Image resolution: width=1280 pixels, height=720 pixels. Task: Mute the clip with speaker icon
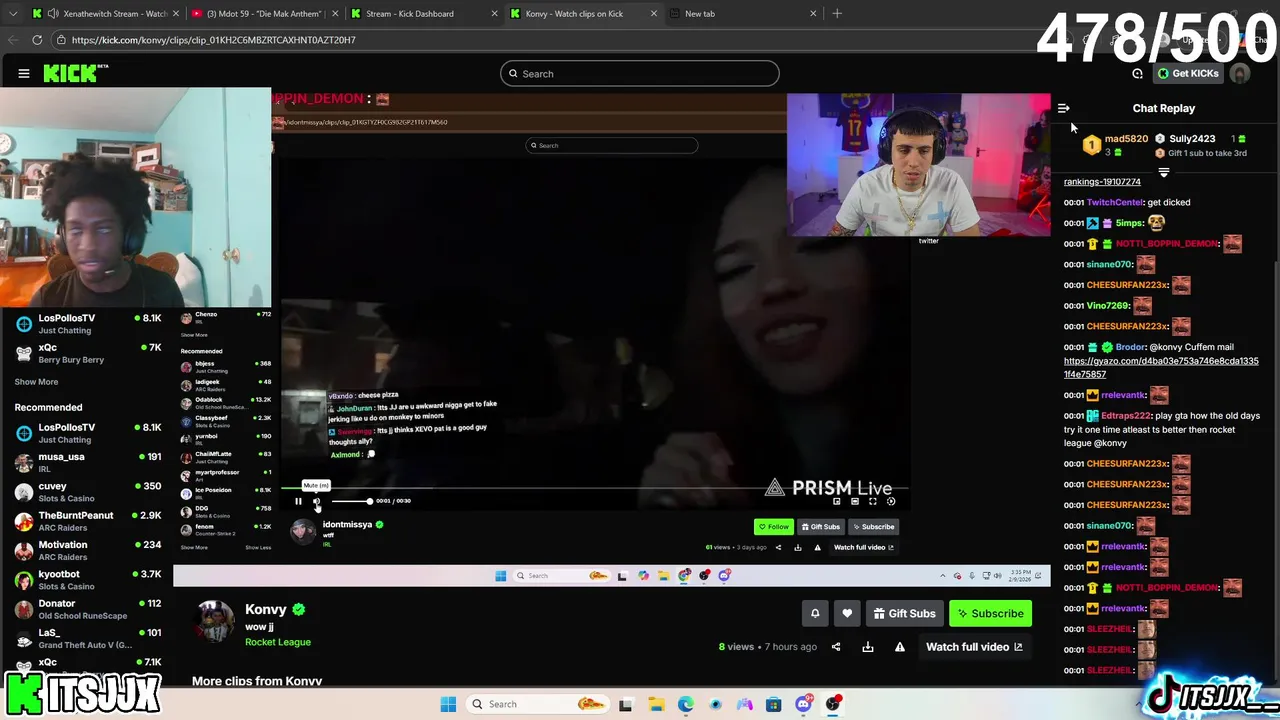tap(317, 501)
